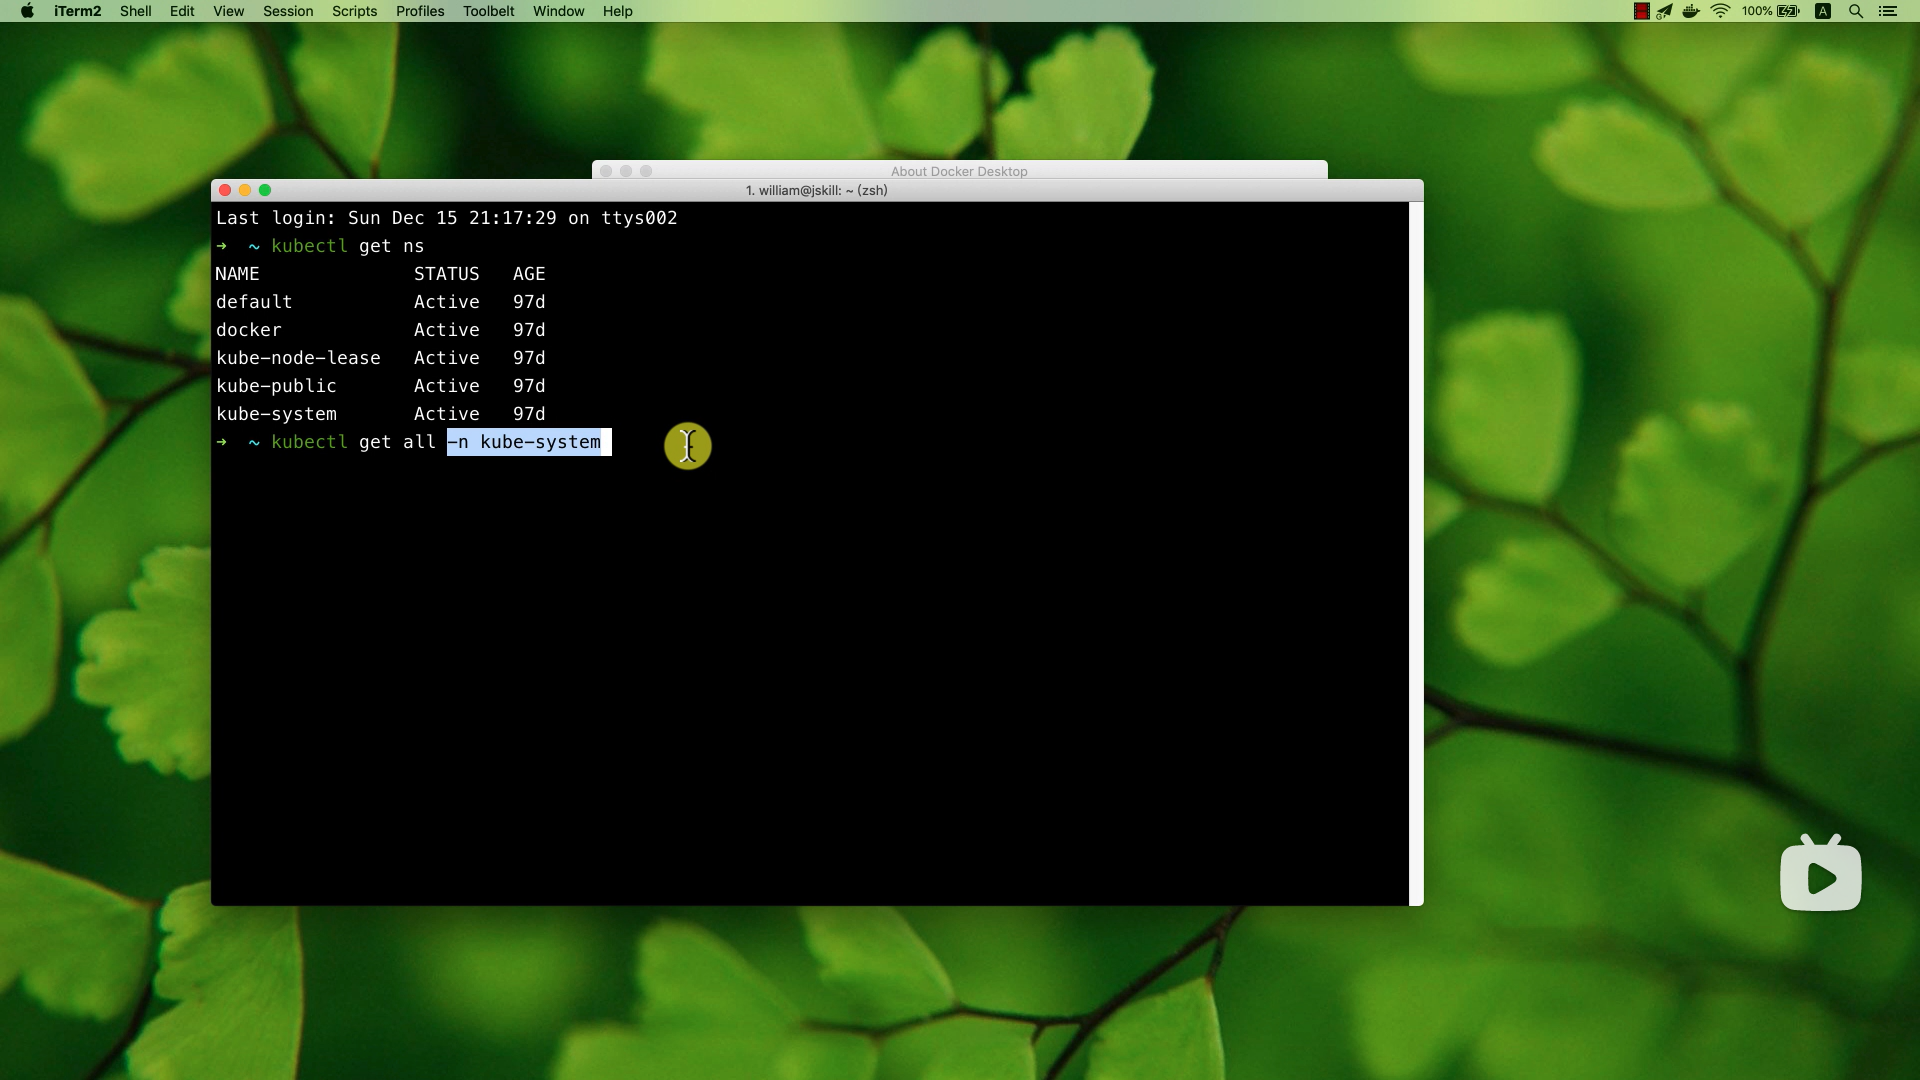Click the 100% battery percentage text
Viewport: 1920px width, 1080px height.
pos(1756,11)
